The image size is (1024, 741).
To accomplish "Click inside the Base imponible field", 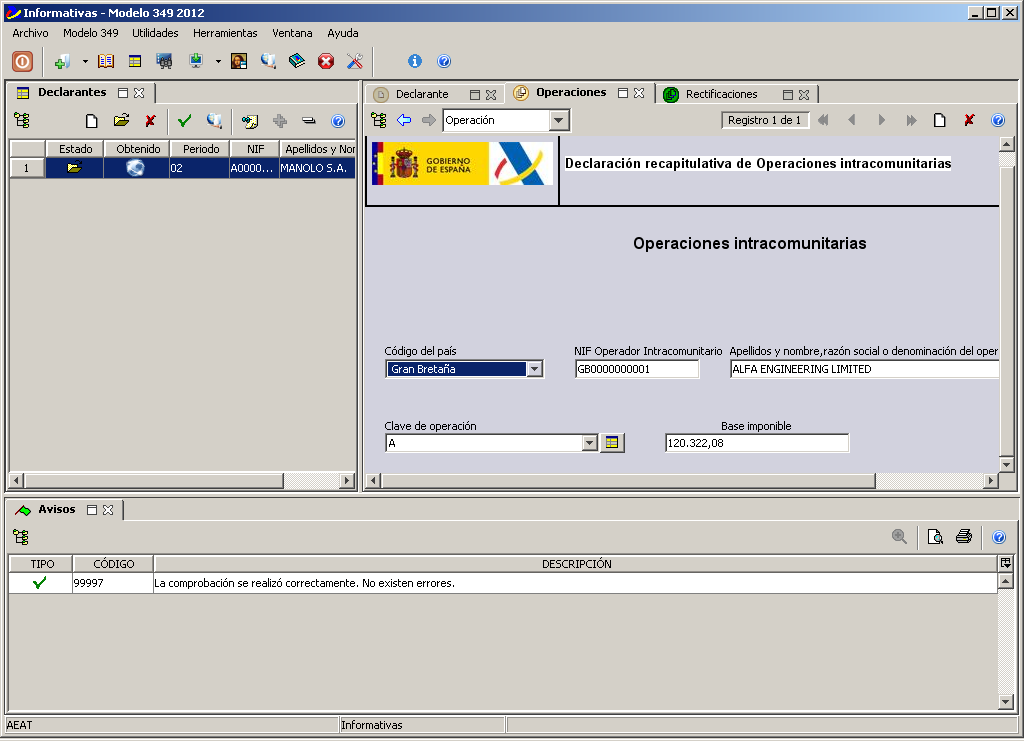I will pos(756,442).
